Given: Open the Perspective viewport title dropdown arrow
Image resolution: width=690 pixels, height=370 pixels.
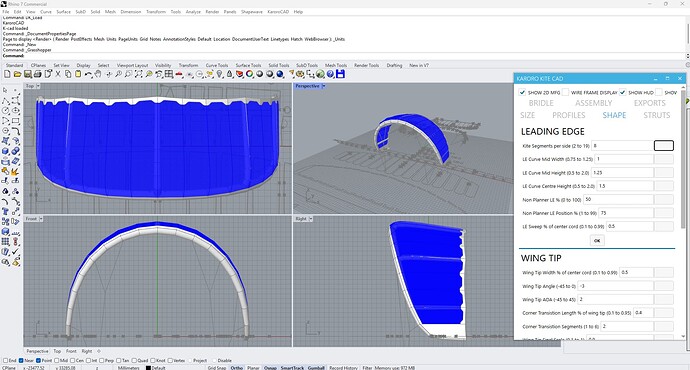Looking at the screenshot, I should click(324, 86).
